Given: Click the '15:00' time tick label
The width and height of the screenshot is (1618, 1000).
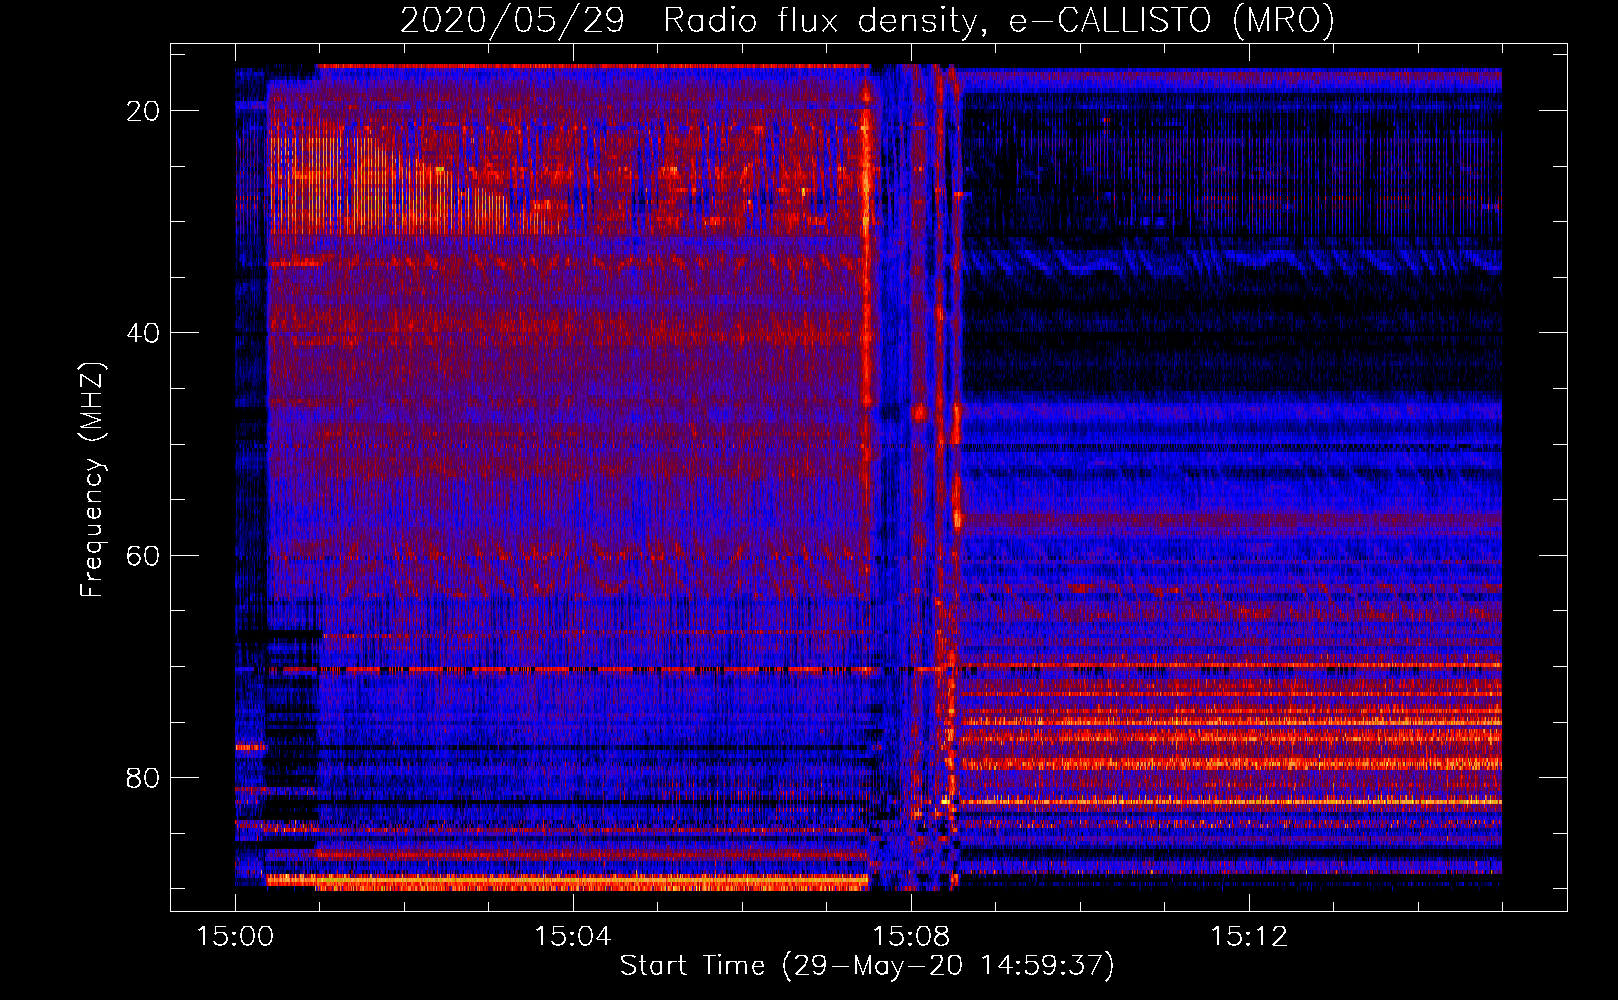Looking at the screenshot, I should 235,937.
